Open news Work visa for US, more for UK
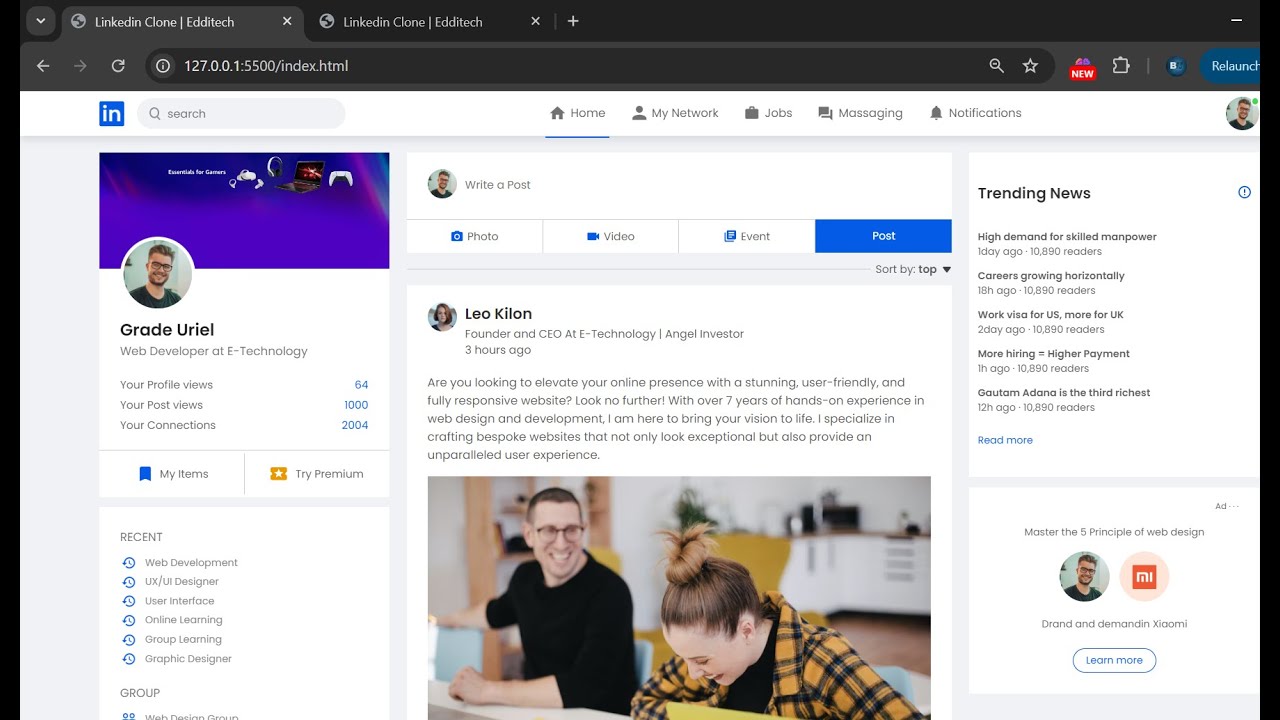The height and width of the screenshot is (720, 1280). click(1050, 315)
